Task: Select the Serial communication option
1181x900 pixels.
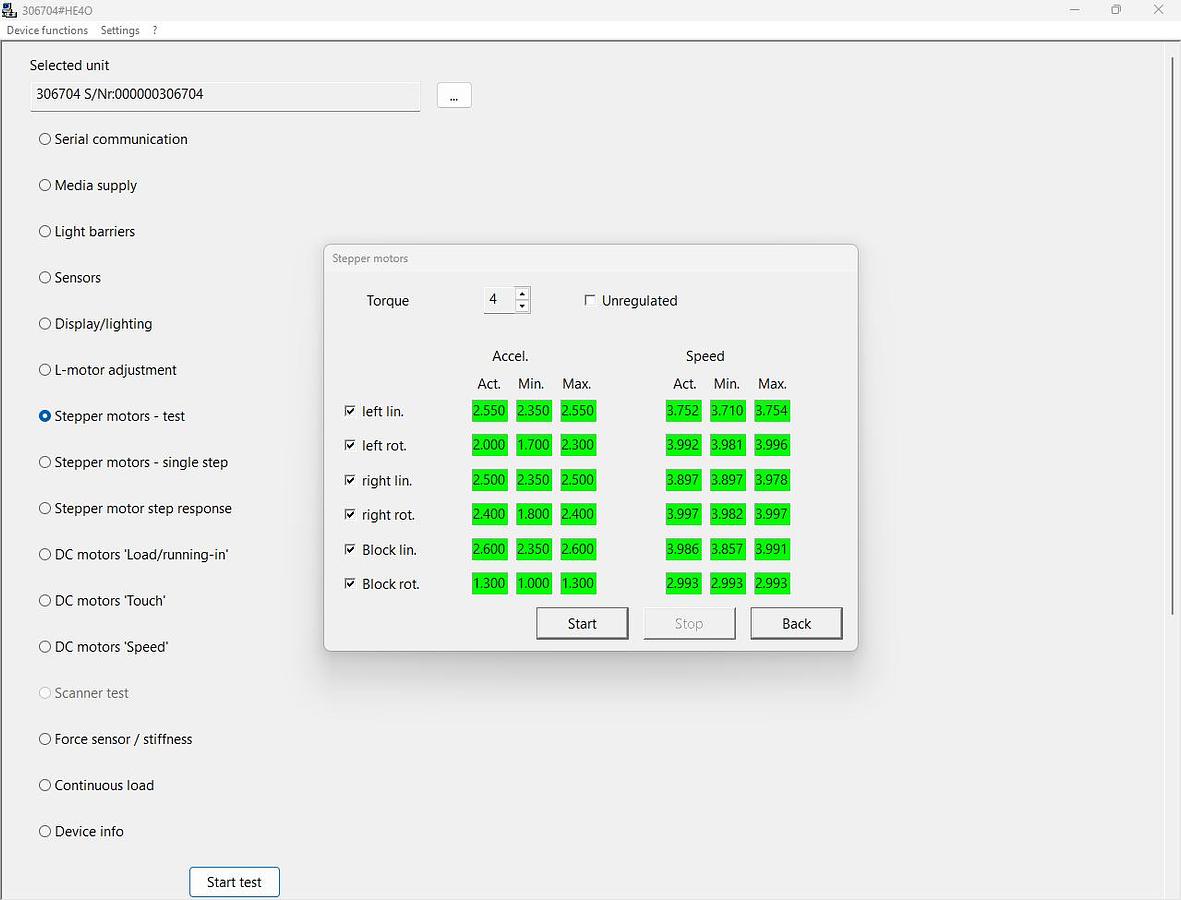Action: [45, 139]
